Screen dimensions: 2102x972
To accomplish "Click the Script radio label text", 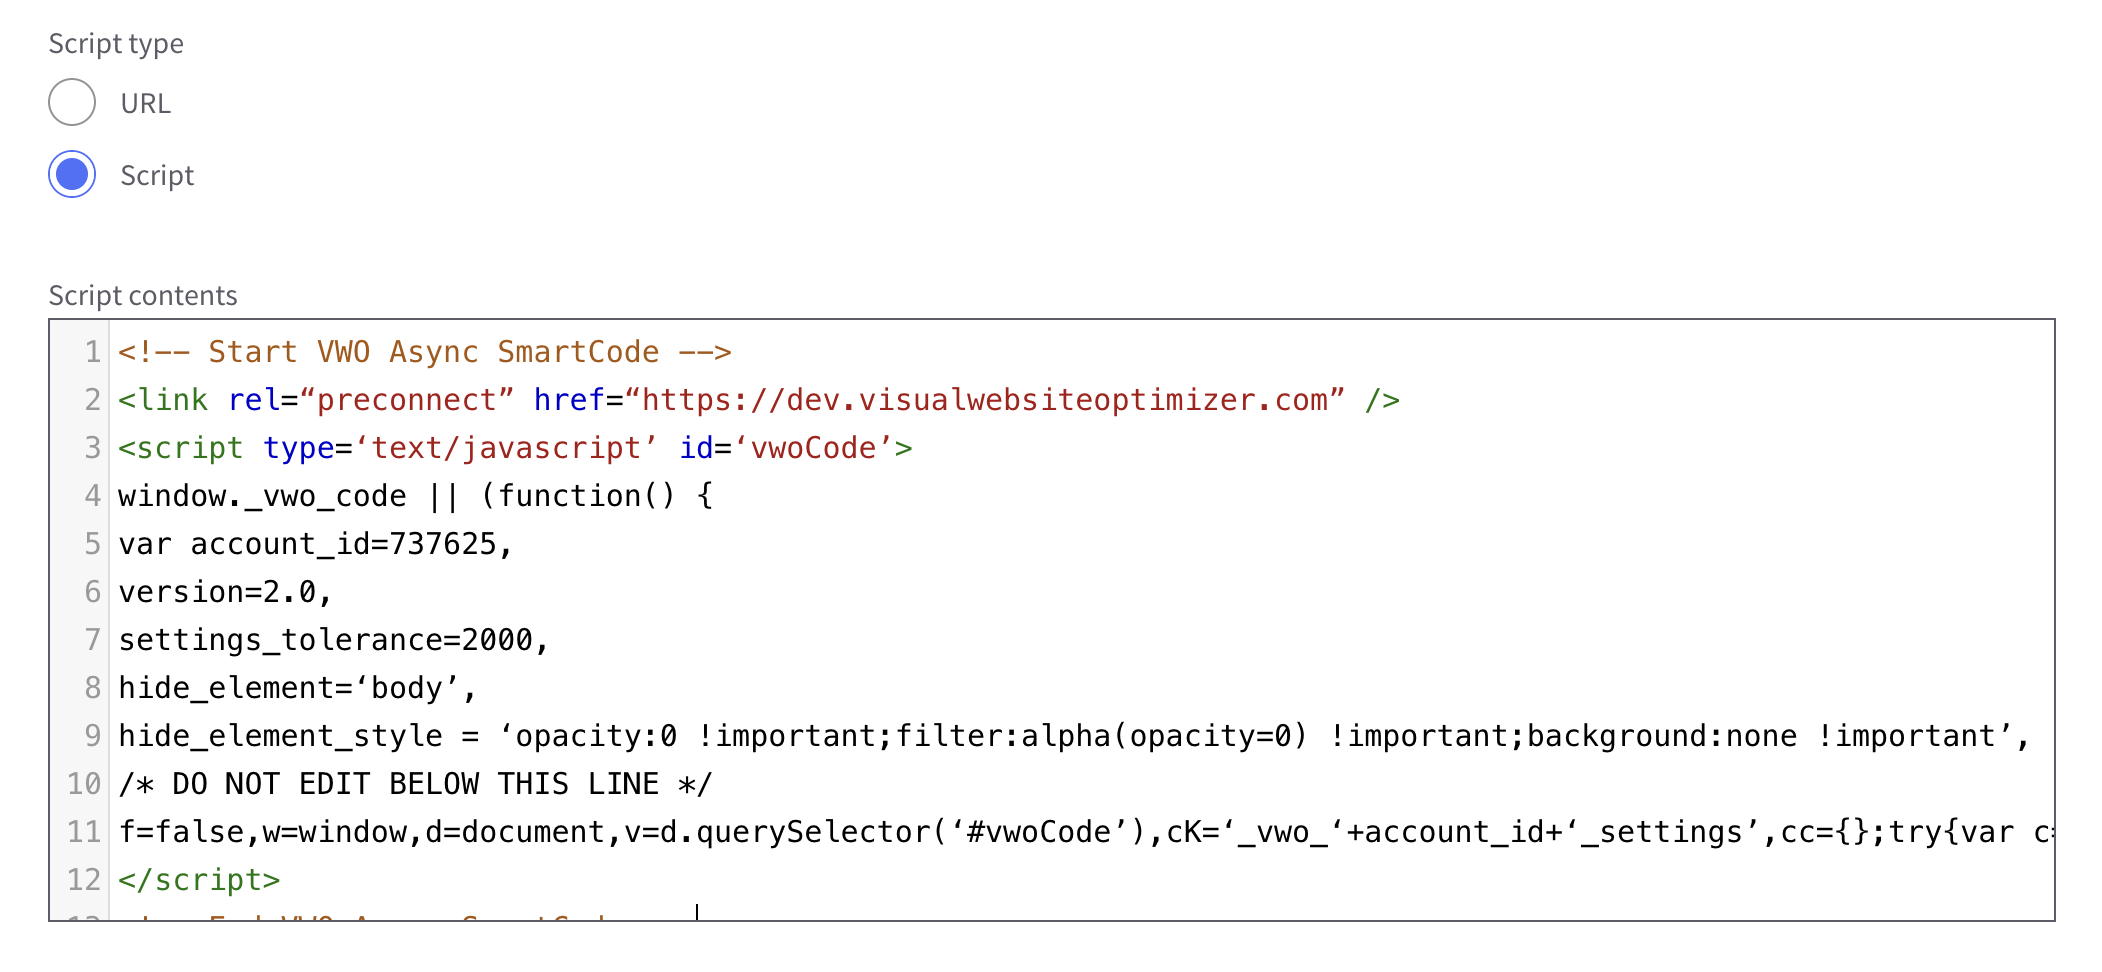I will click(157, 175).
